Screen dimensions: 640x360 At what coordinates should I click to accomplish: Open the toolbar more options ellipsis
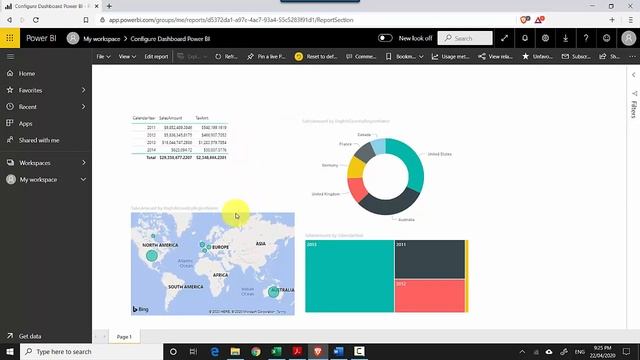click(632, 56)
